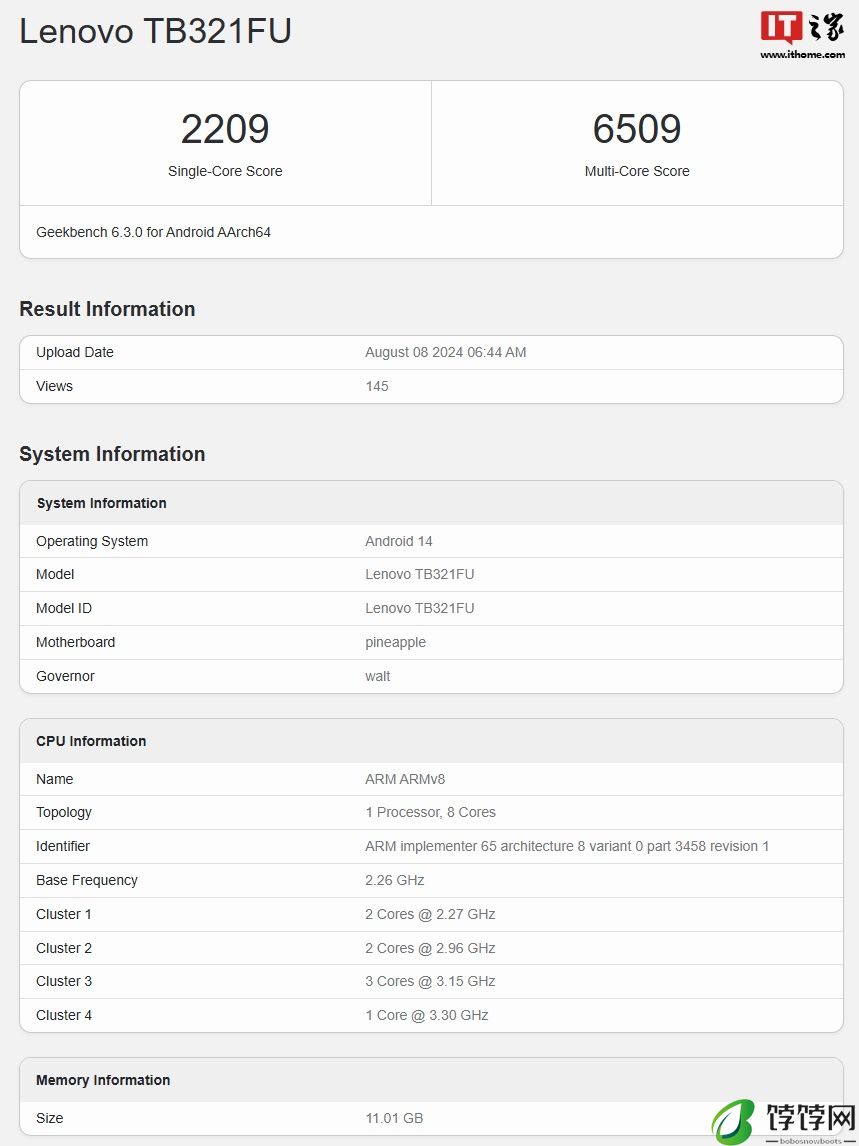Click the large page title Lenovo TB321FU
This screenshot has width=859, height=1146.
coord(156,31)
